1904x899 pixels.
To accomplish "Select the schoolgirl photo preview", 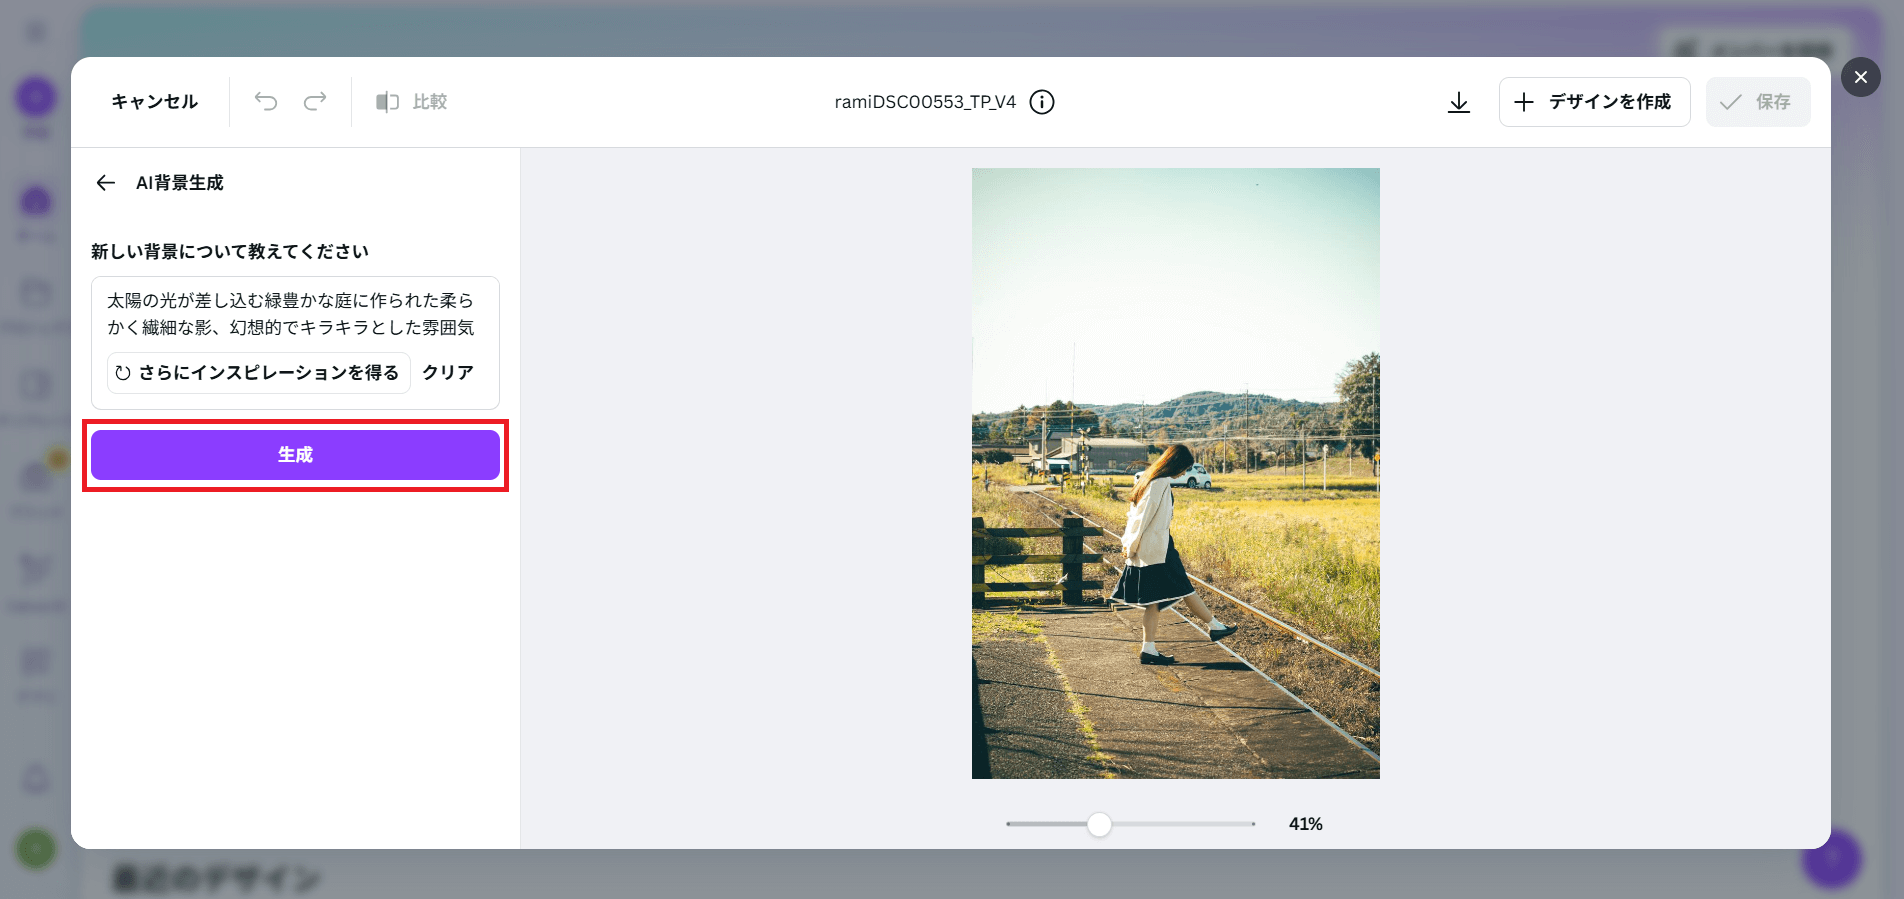I will coord(1175,473).
